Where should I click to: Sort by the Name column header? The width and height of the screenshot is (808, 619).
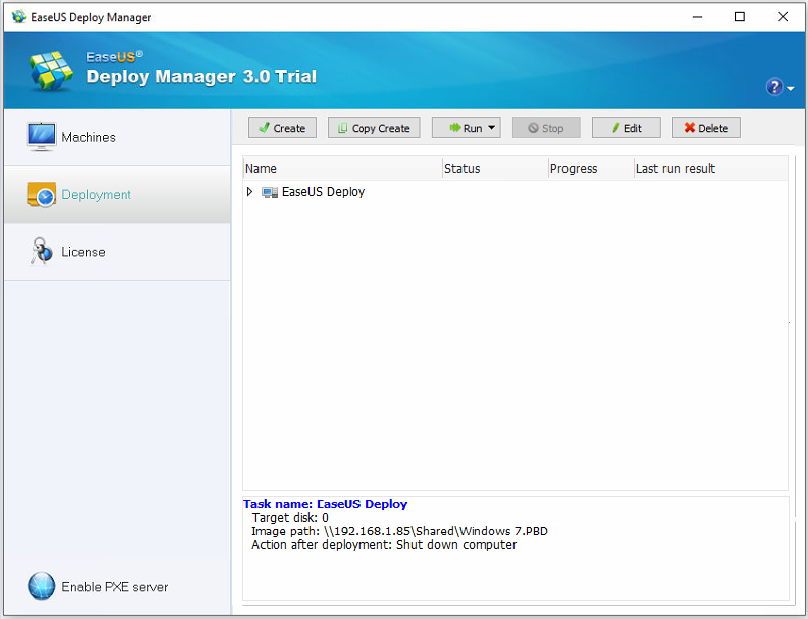342,169
